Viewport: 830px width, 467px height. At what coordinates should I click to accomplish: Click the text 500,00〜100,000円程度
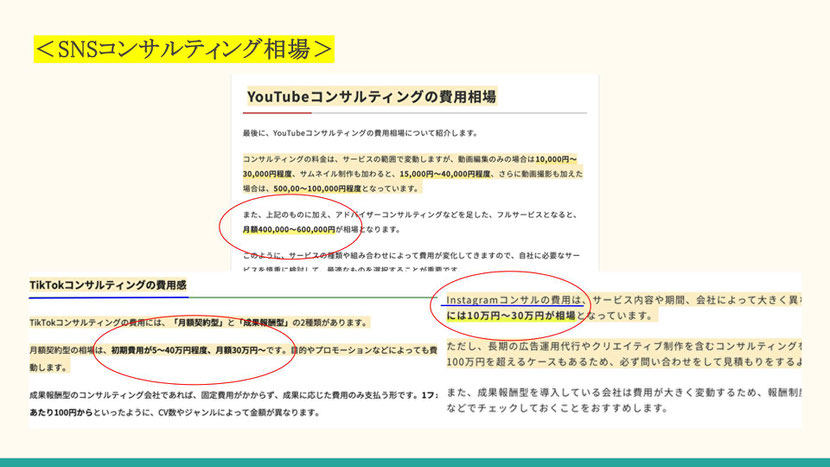point(317,188)
